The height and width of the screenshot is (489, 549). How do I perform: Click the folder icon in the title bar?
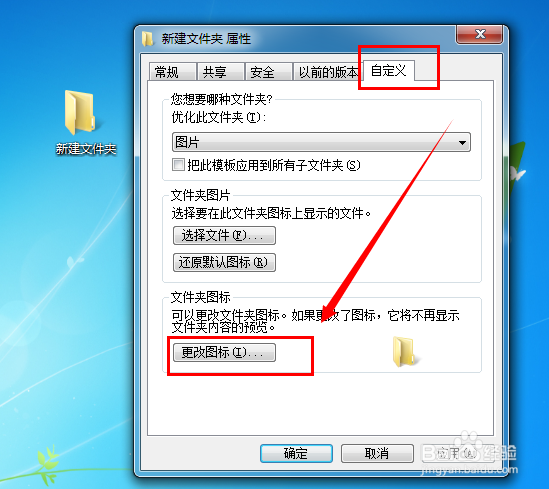[x=148, y=39]
